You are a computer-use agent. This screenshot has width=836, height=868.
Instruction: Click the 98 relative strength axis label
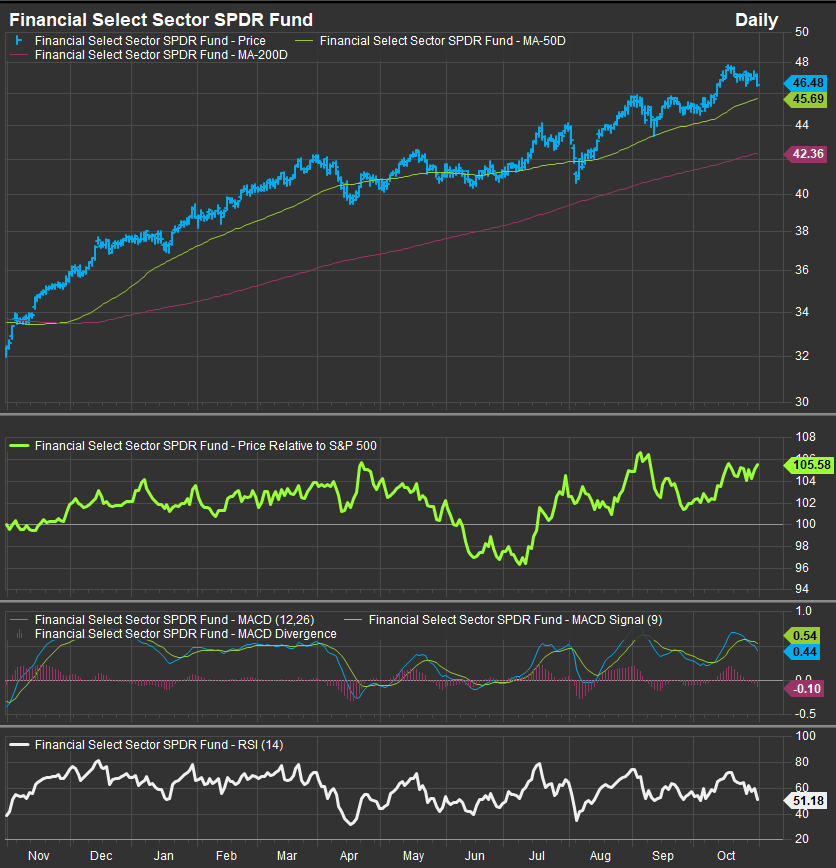point(802,546)
